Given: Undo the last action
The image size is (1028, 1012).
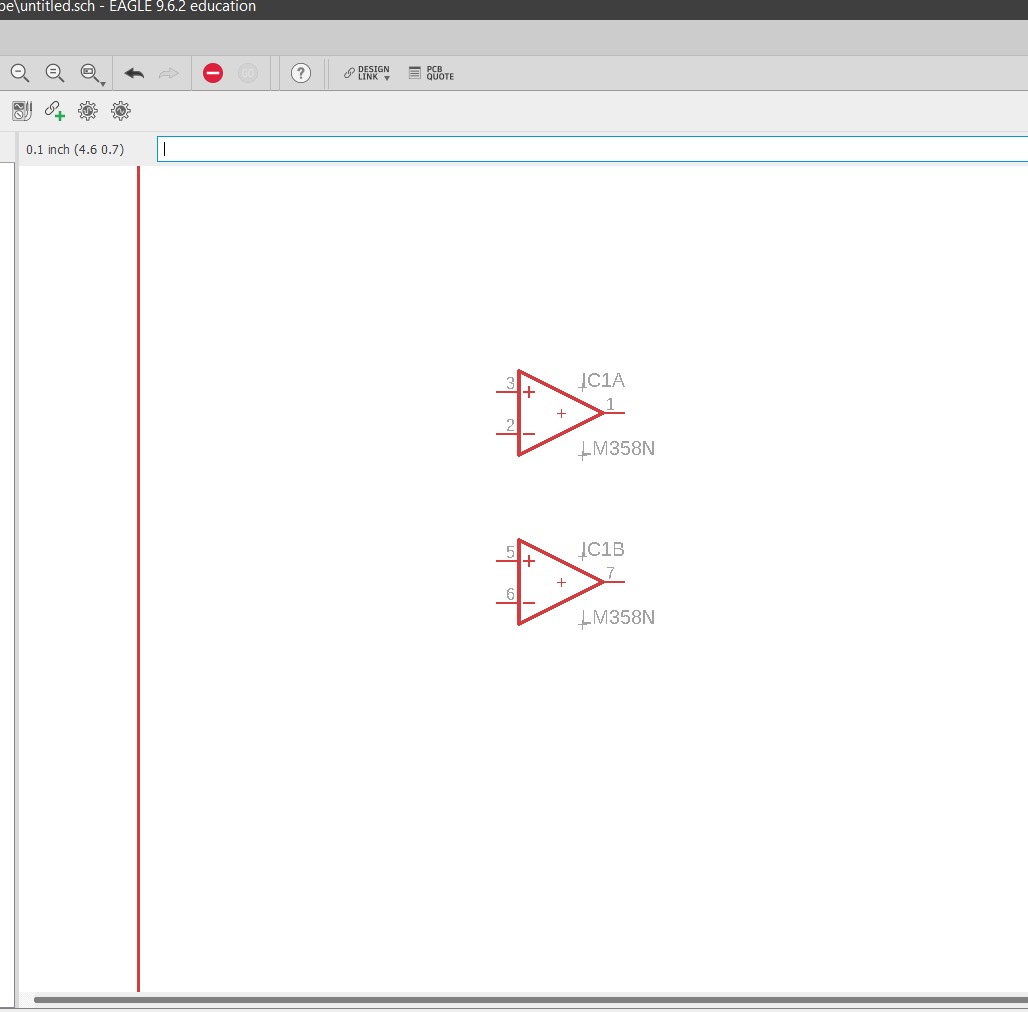Looking at the screenshot, I should (x=134, y=73).
